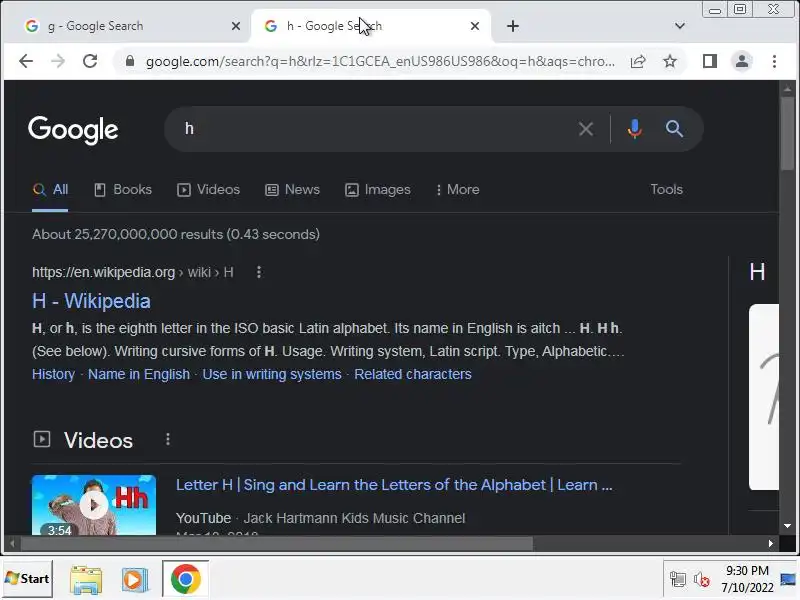Click the knowledge panel image card
The image size is (800, 600).
(x=764, y=397)
